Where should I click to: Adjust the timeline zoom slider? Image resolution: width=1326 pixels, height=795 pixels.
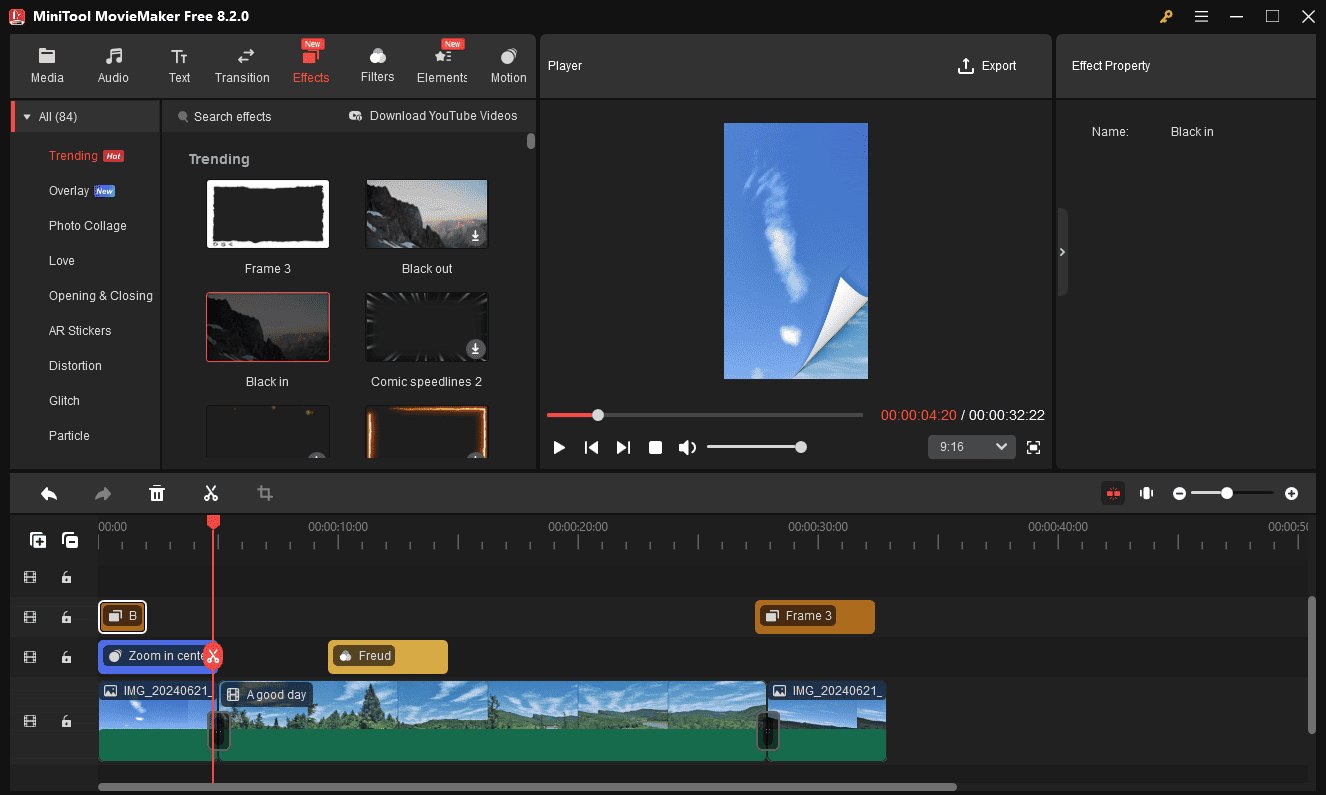coord(1232,493)
